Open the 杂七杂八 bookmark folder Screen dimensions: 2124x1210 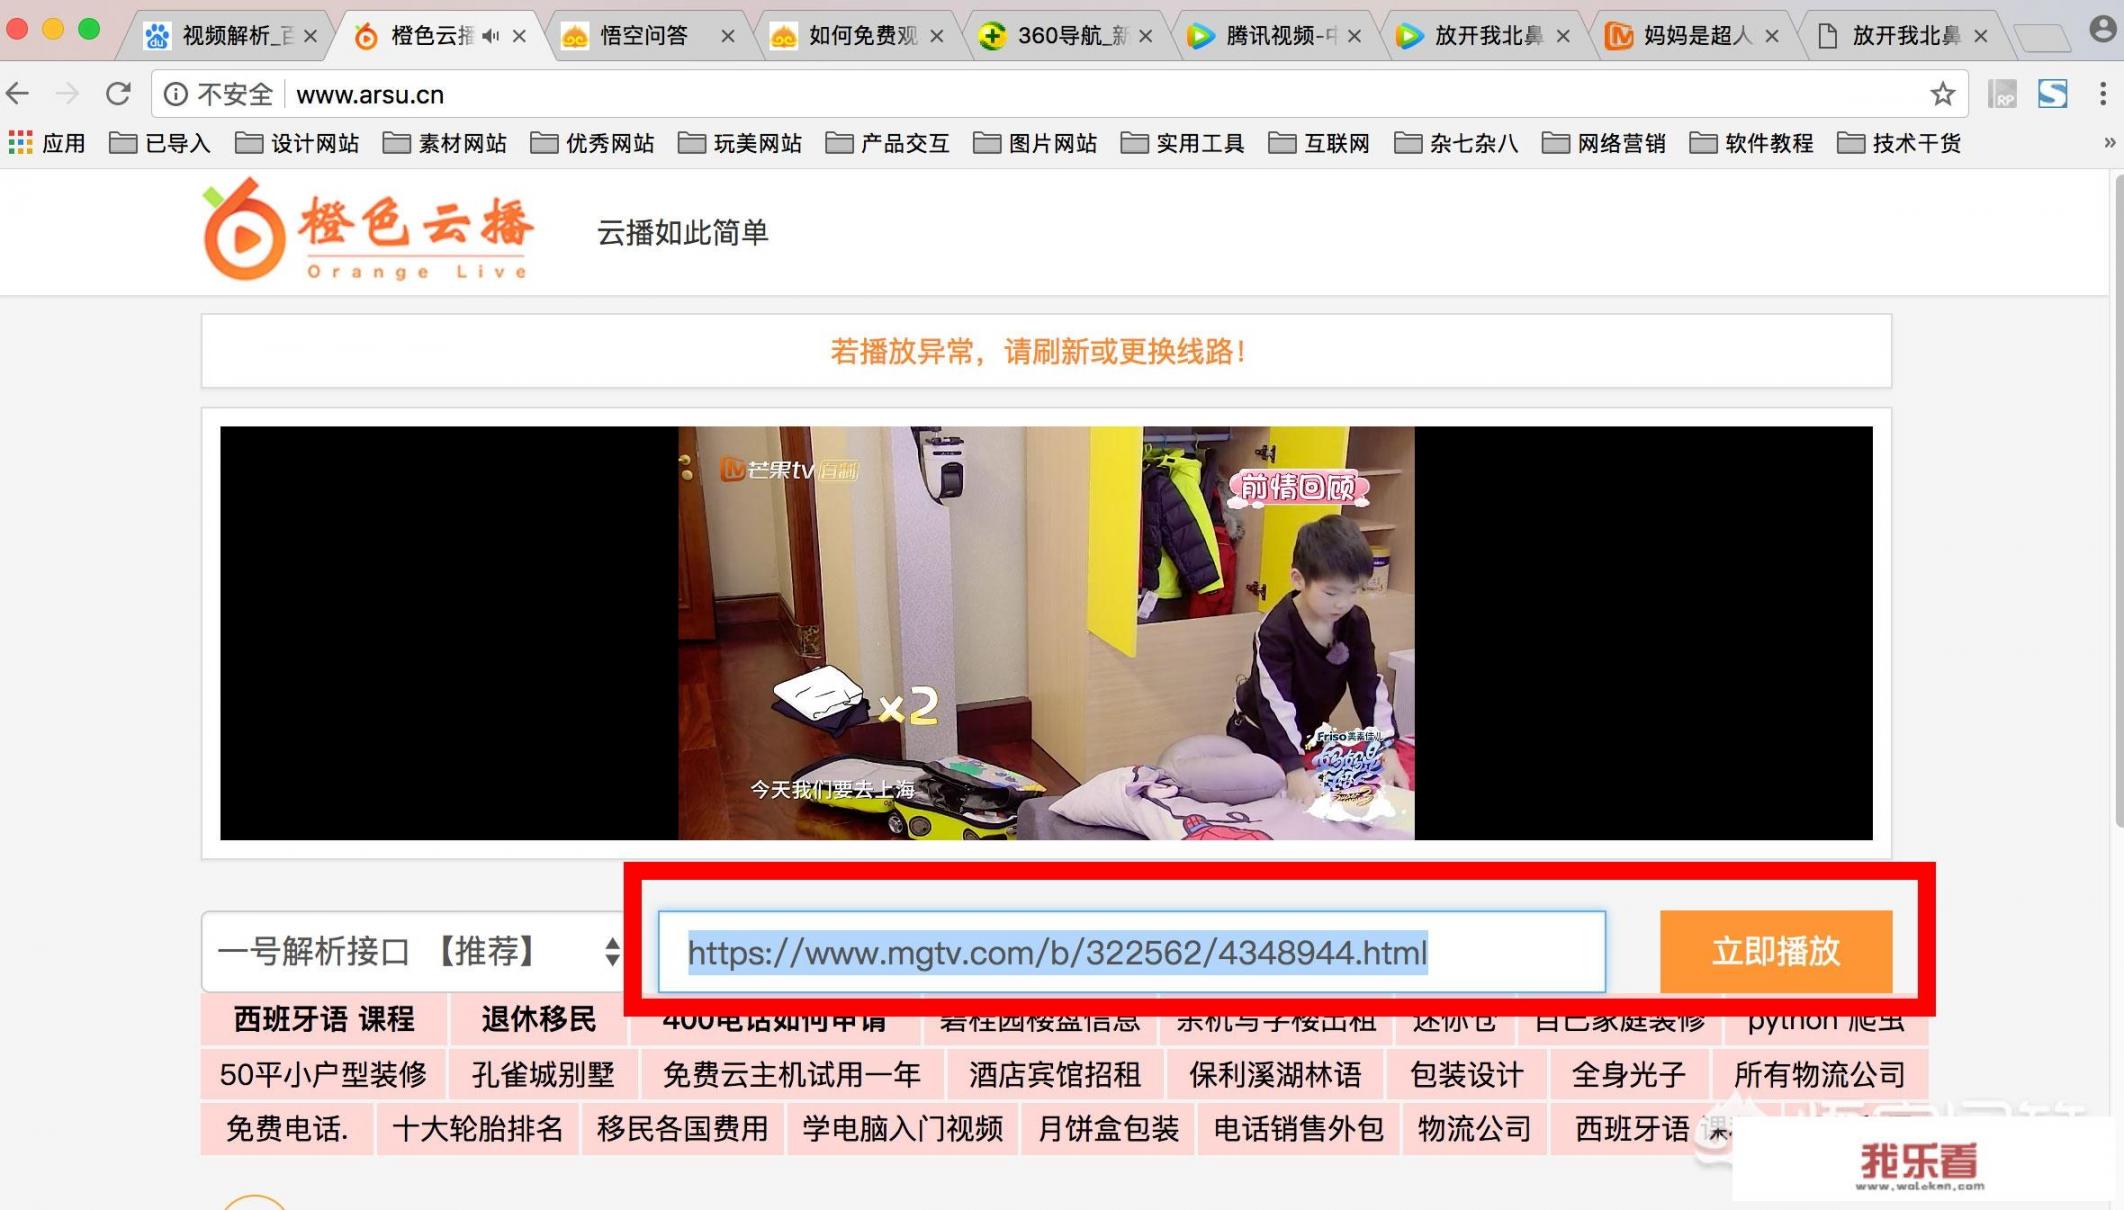pos(1456,143)
